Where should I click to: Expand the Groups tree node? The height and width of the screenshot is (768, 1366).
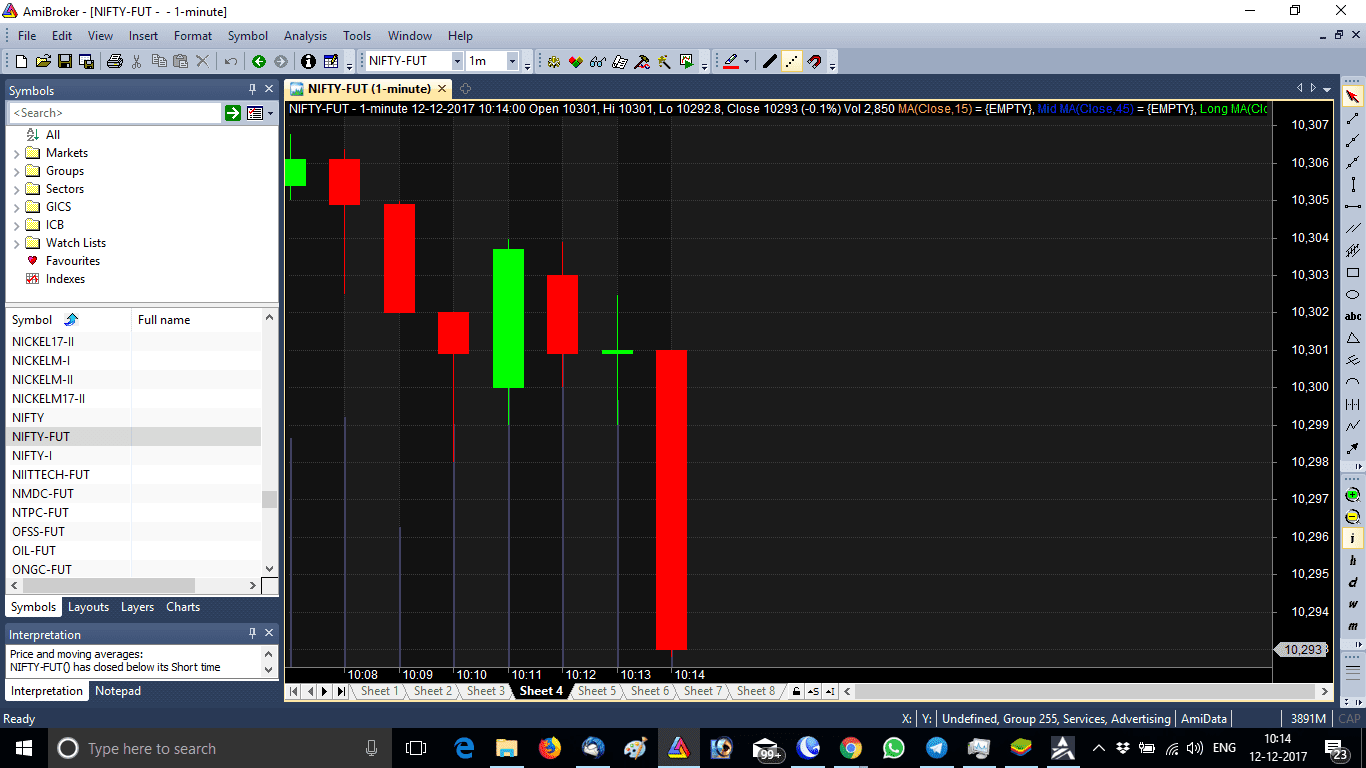click(16, 172)
